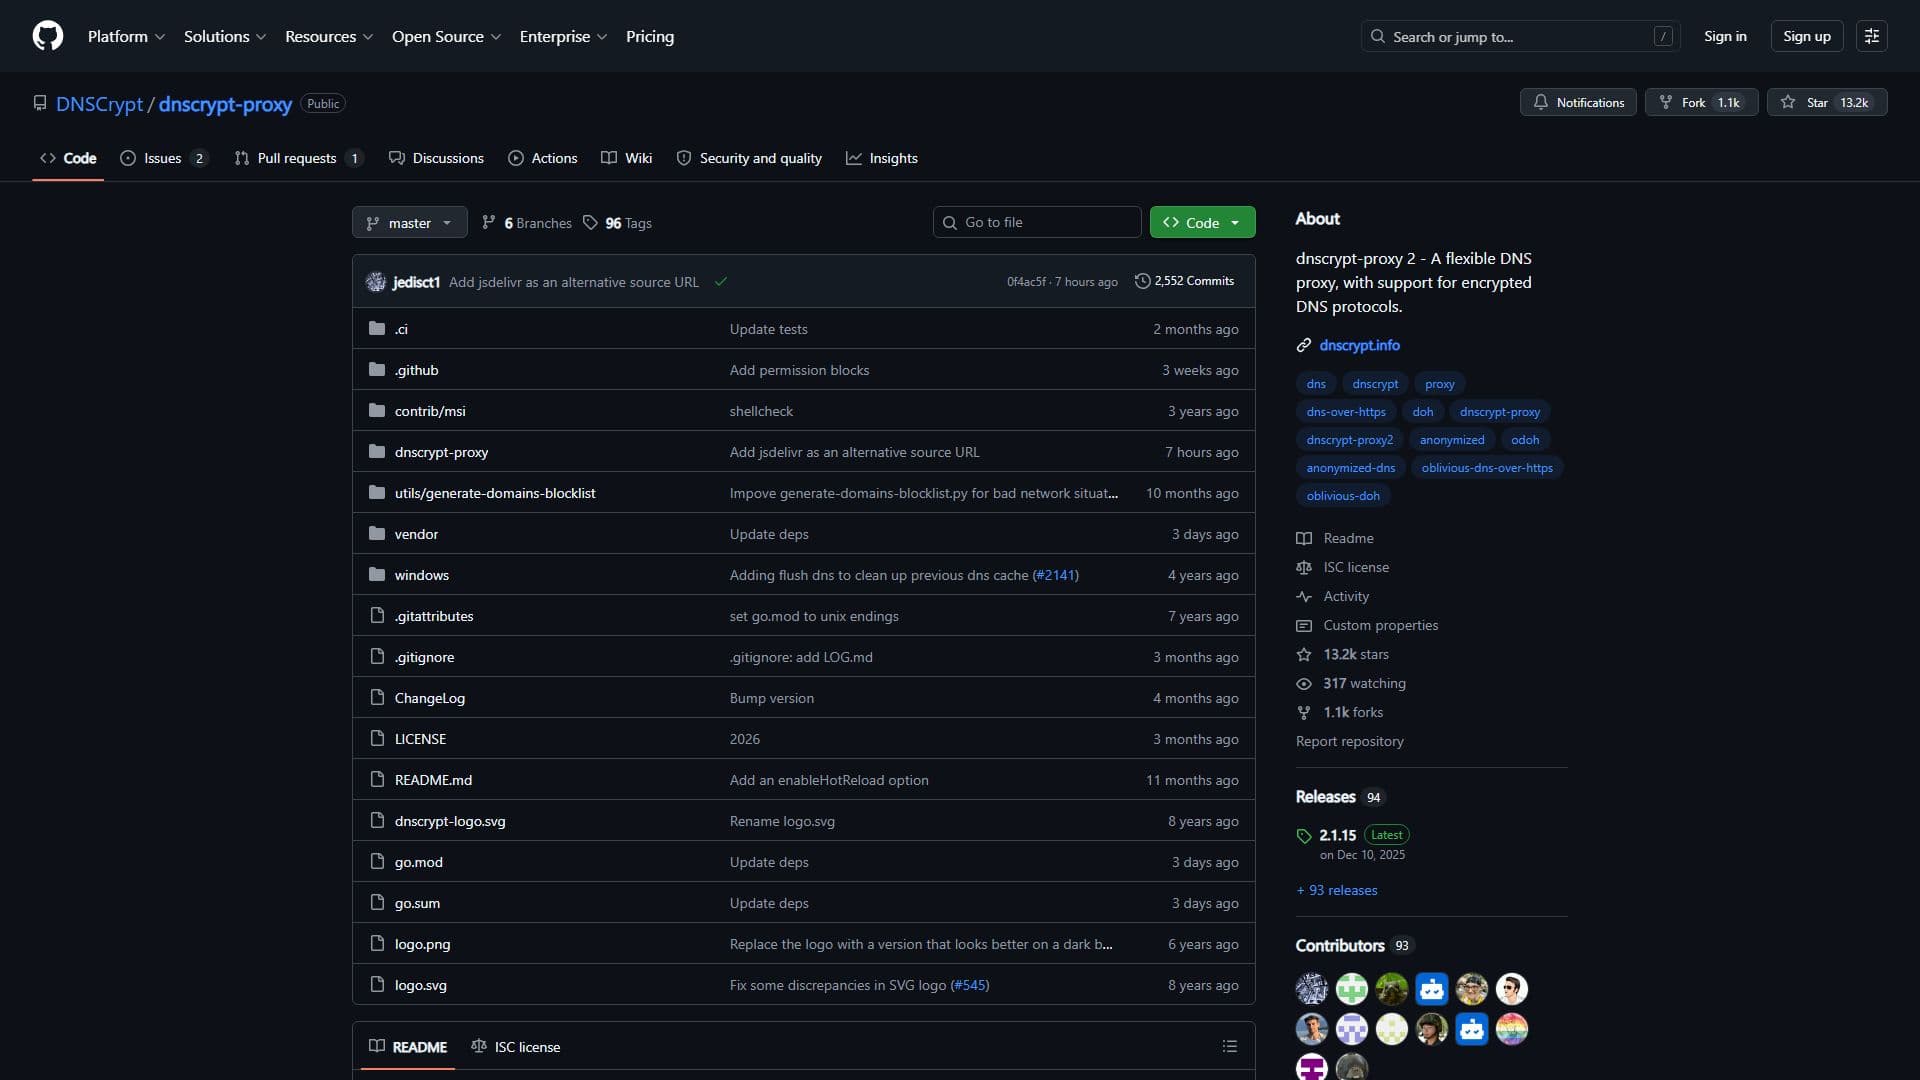Open README outline list icon
This screenshot has width=1920, height=1080.
(x=1230, y=1046)
